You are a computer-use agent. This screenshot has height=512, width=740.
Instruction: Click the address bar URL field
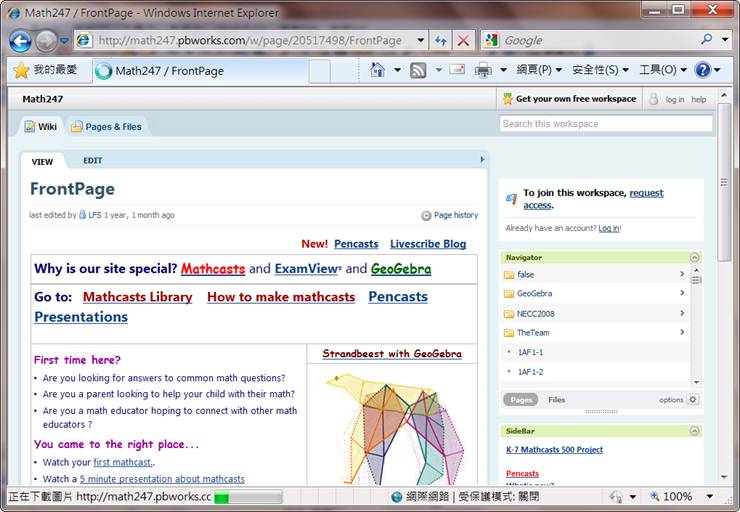(249, 41)
